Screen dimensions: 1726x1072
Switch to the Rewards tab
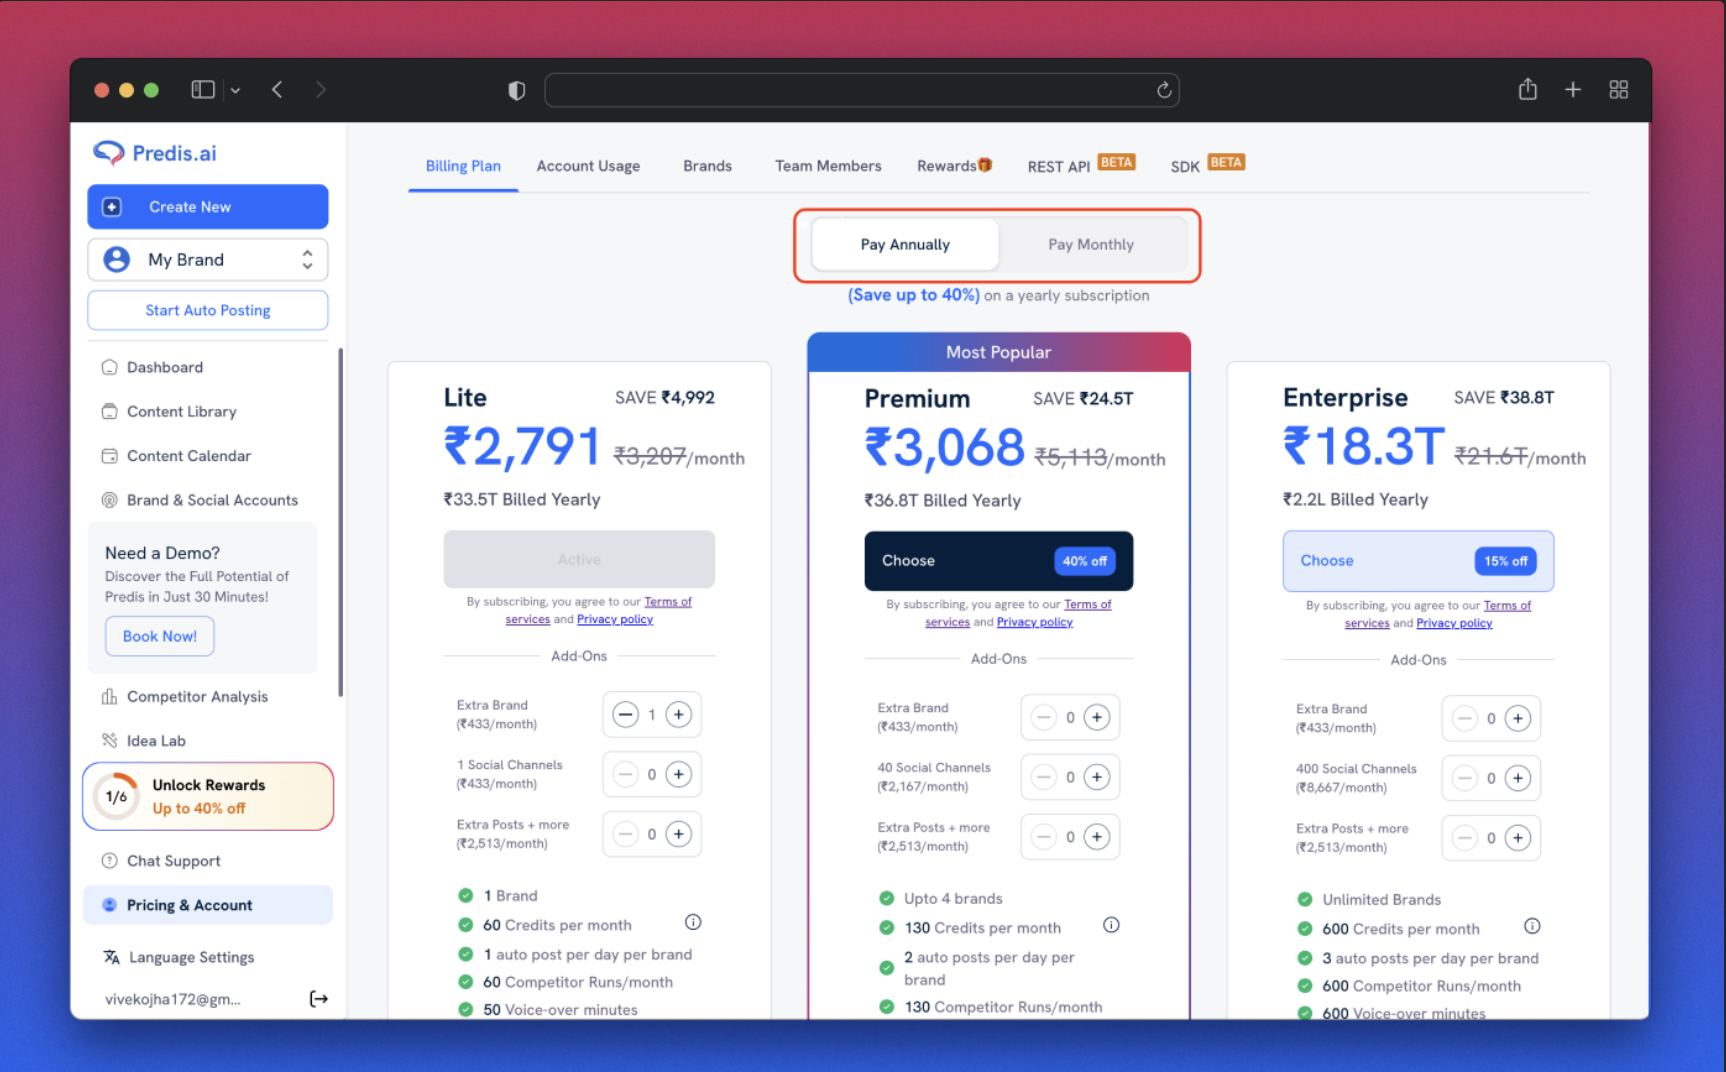[954, 166]
